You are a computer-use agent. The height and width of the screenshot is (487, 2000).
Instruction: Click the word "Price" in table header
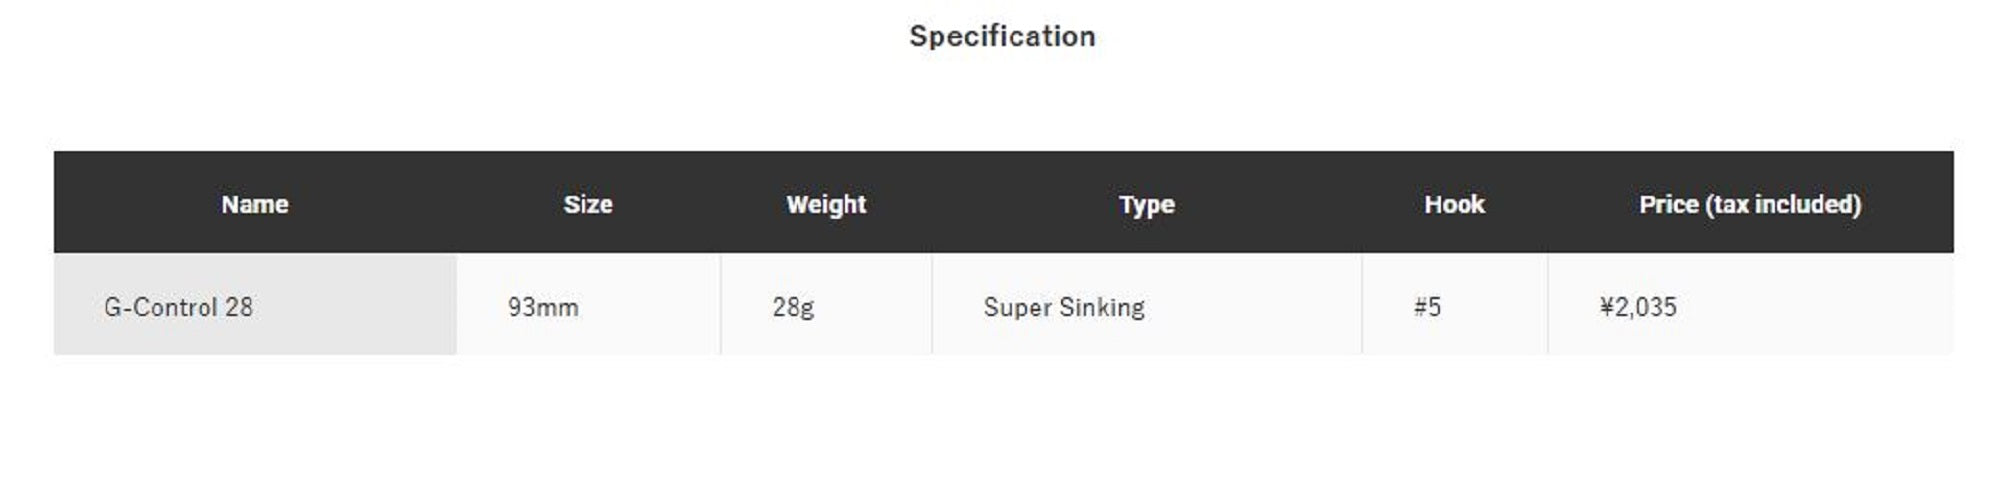pos(1669,205)
